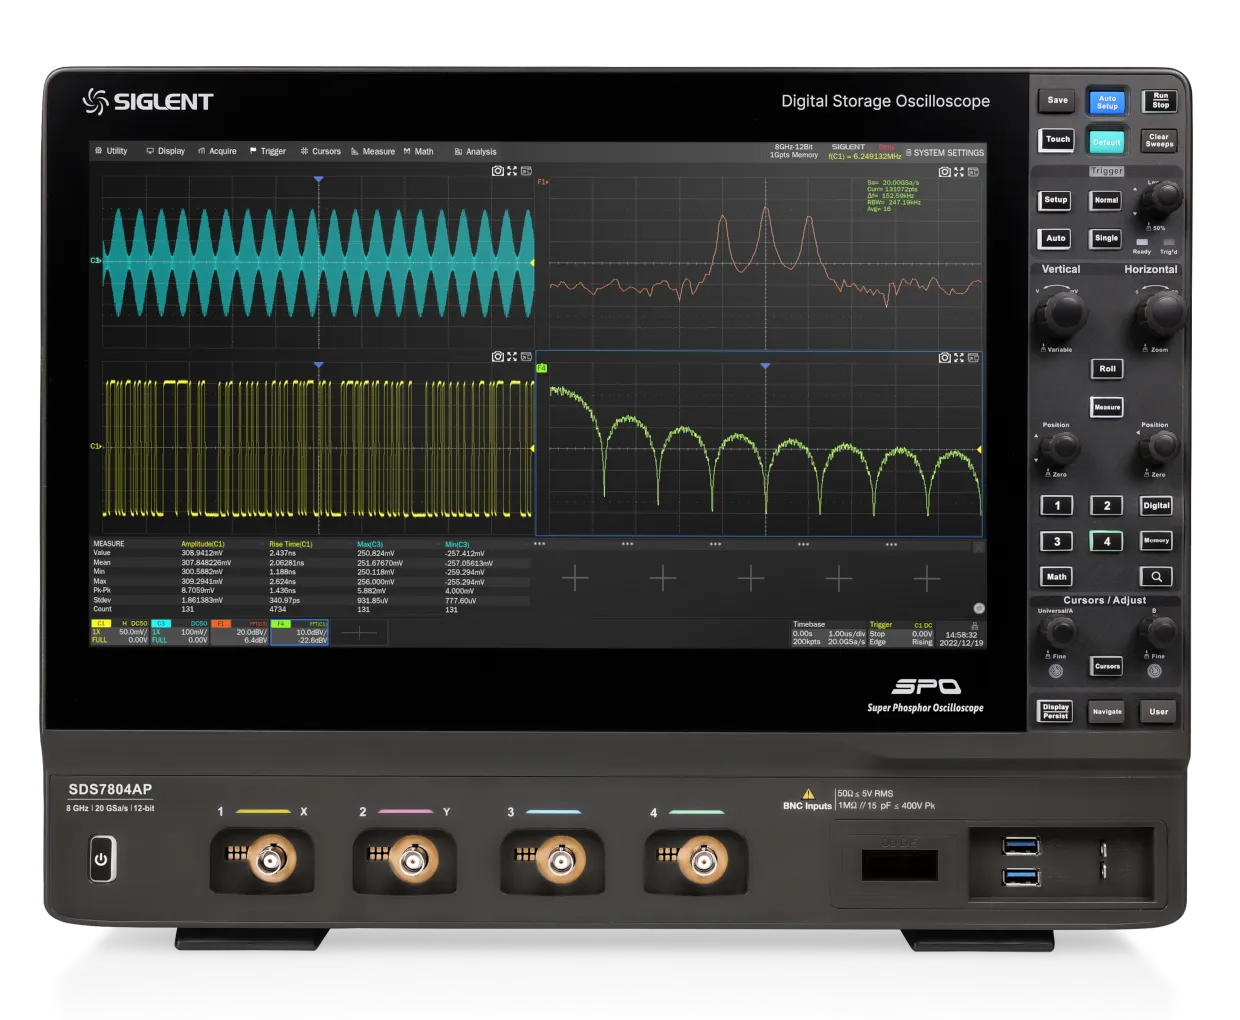Image resolution: width=1240 pixels, height=1020 pixels.
Task: Open the C1 channel descriptor box
Action: 120,632
